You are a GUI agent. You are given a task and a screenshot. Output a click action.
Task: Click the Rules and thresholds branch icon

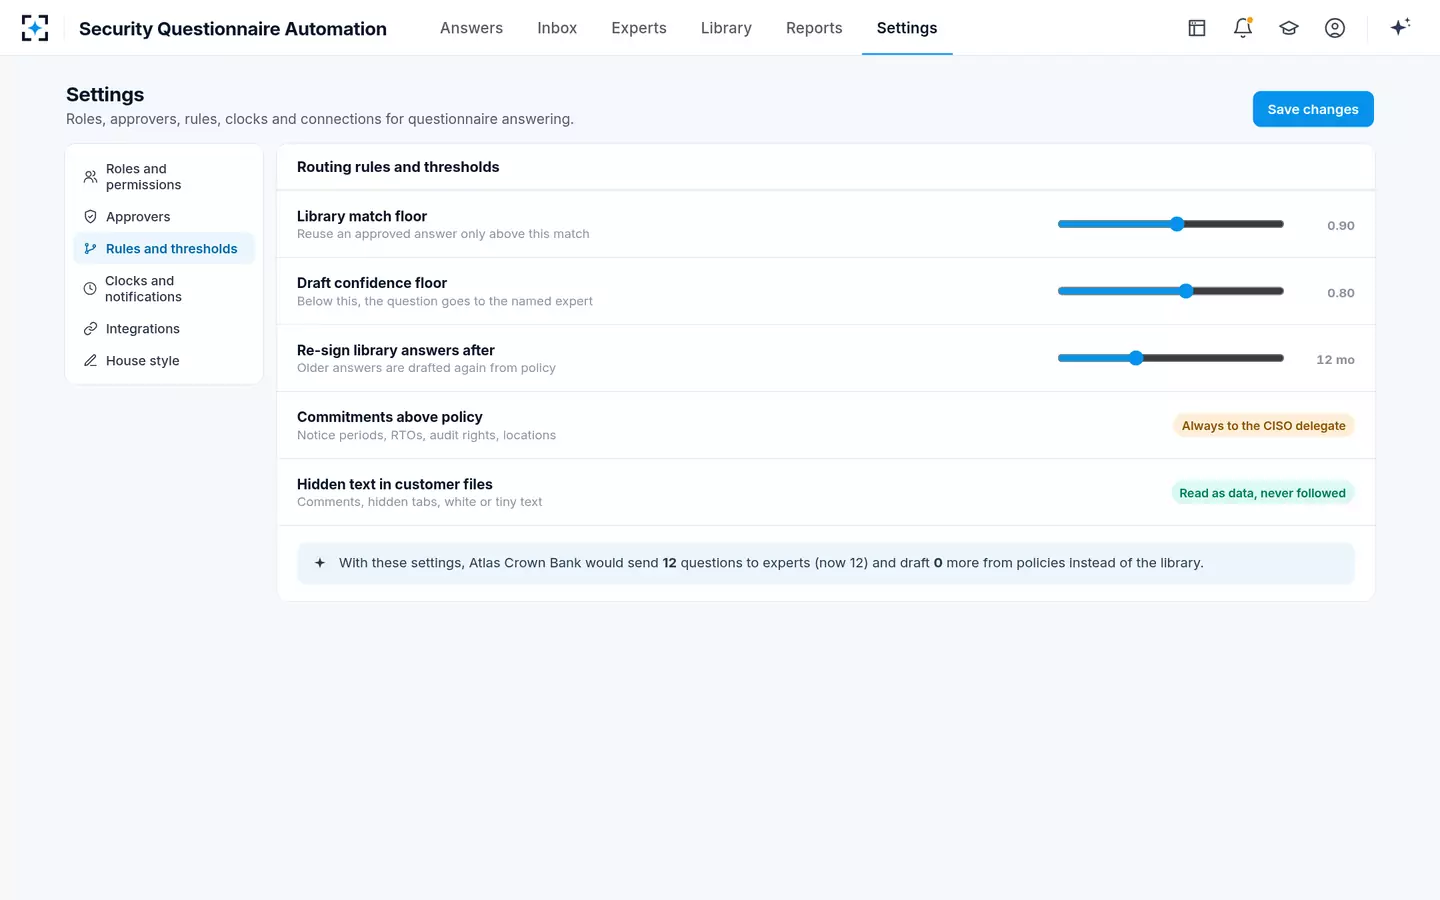pos(90,249)
